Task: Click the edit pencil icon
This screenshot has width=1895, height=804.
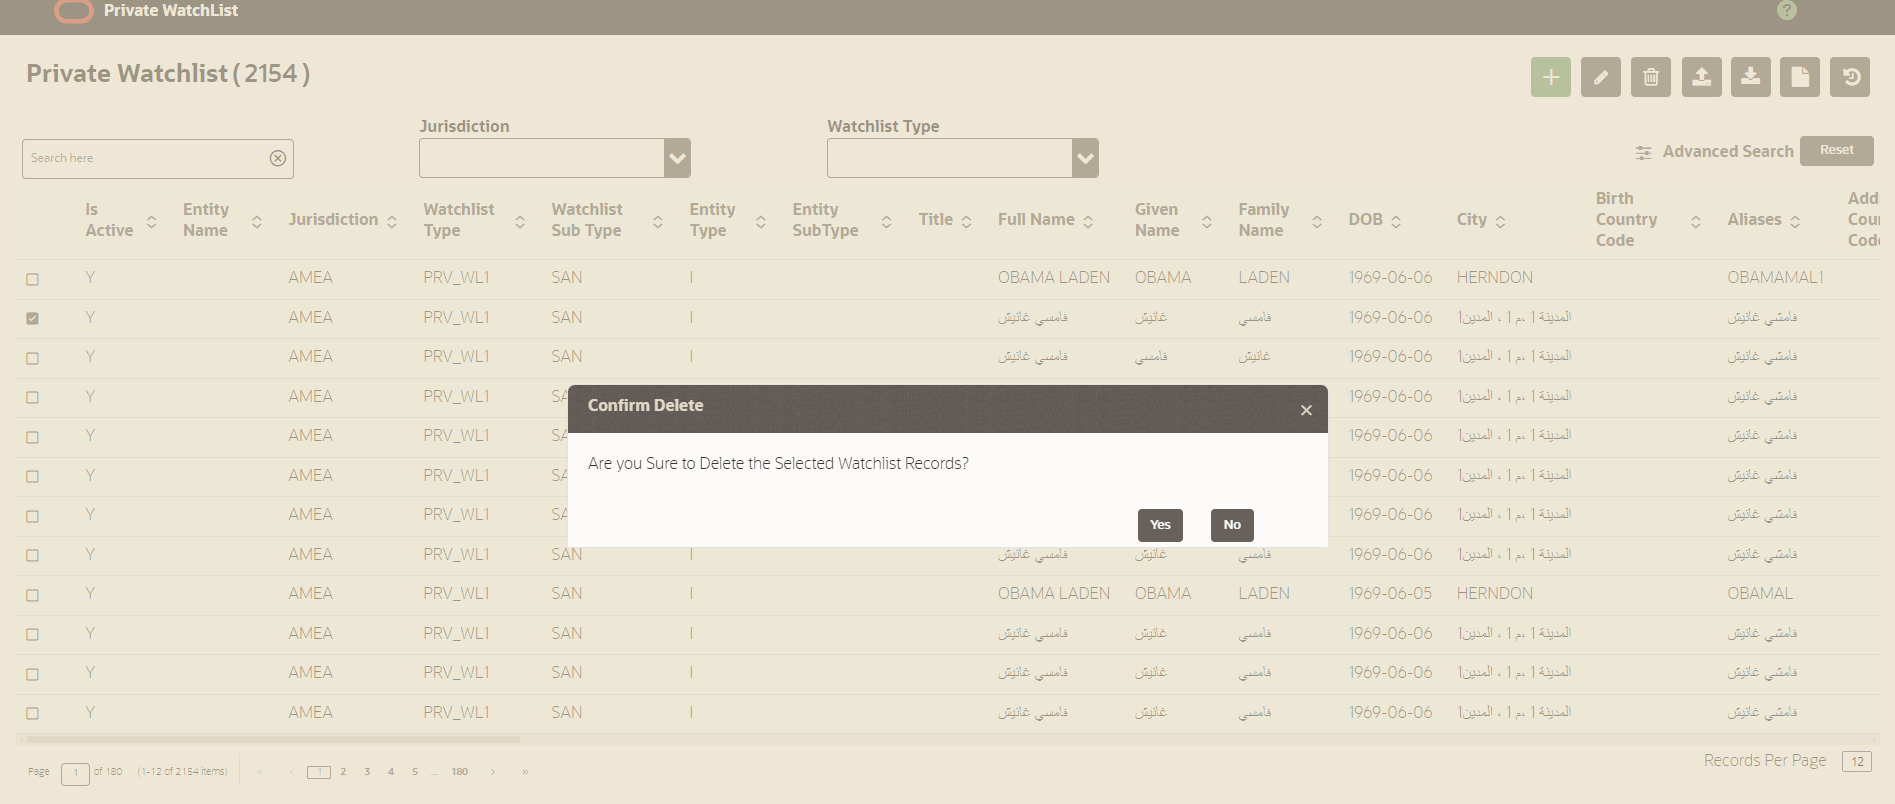Action: [1600, 77]
